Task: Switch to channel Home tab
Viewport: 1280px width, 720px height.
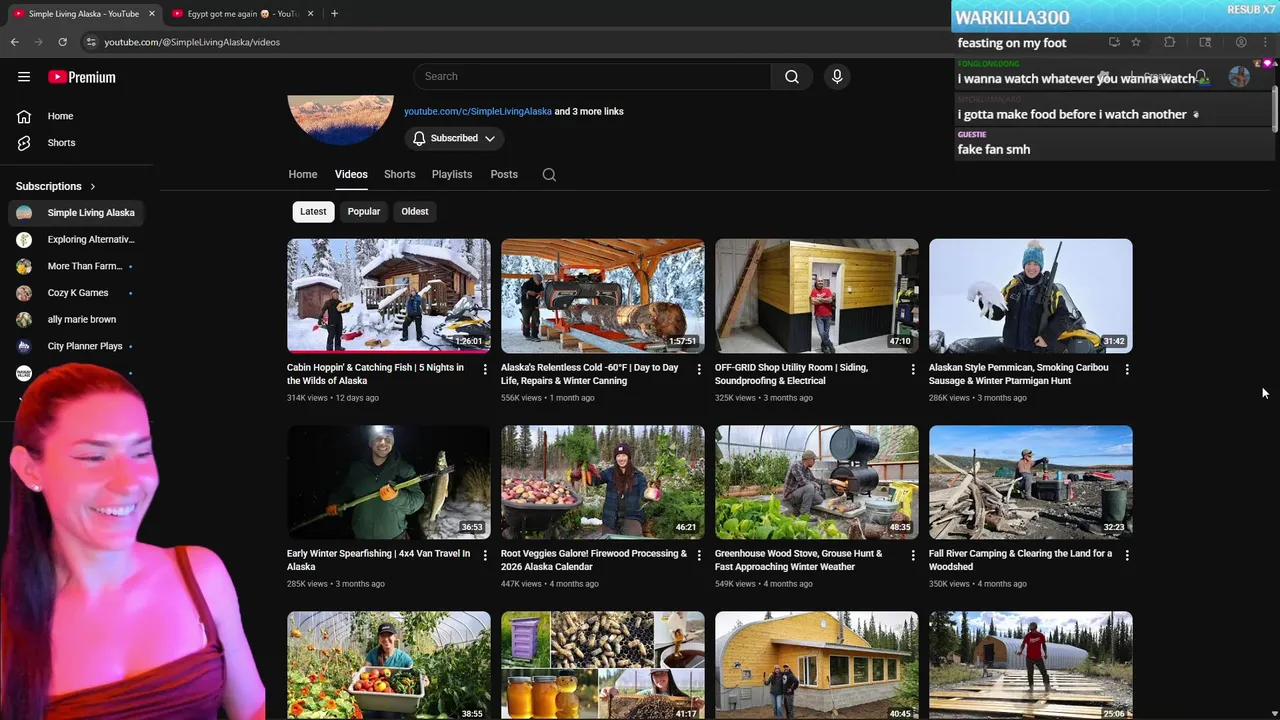Action: click(x=303, y=175)
